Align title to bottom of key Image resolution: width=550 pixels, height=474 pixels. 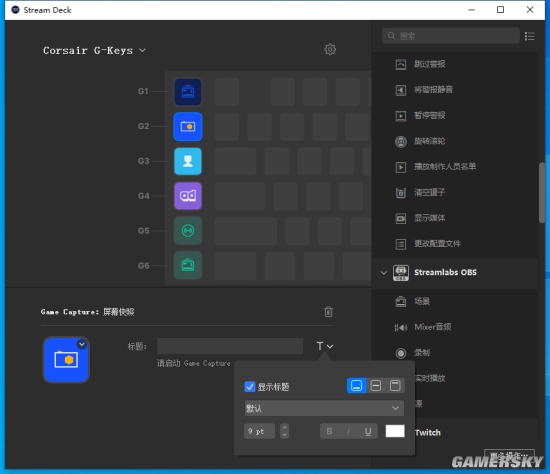[x=356, y=386]
